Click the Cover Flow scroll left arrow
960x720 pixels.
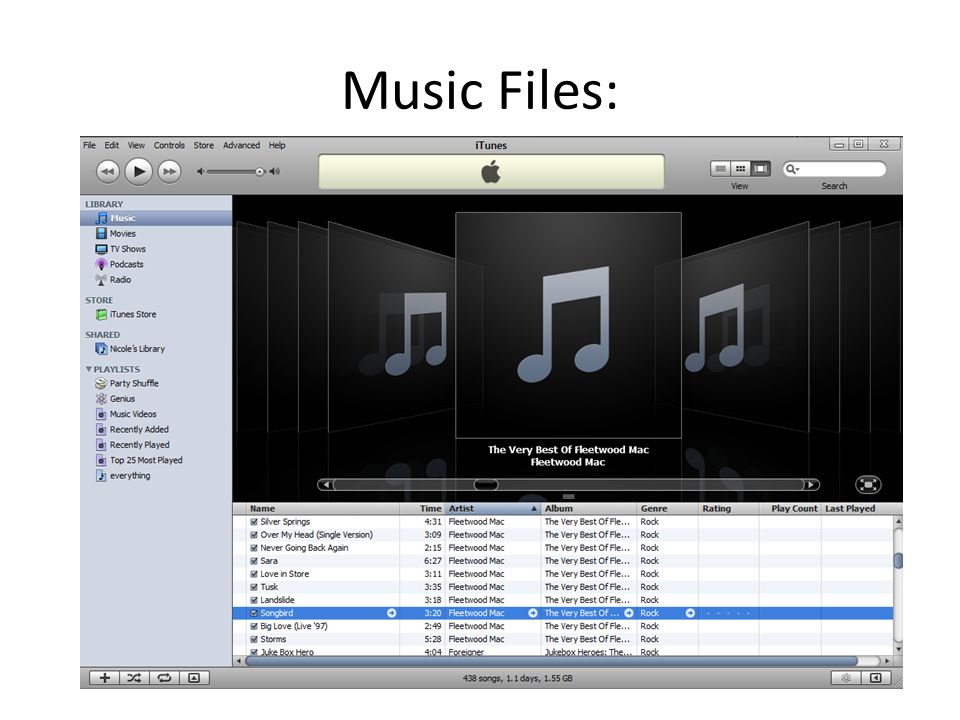pyautogui.click(x=326, y=485)
